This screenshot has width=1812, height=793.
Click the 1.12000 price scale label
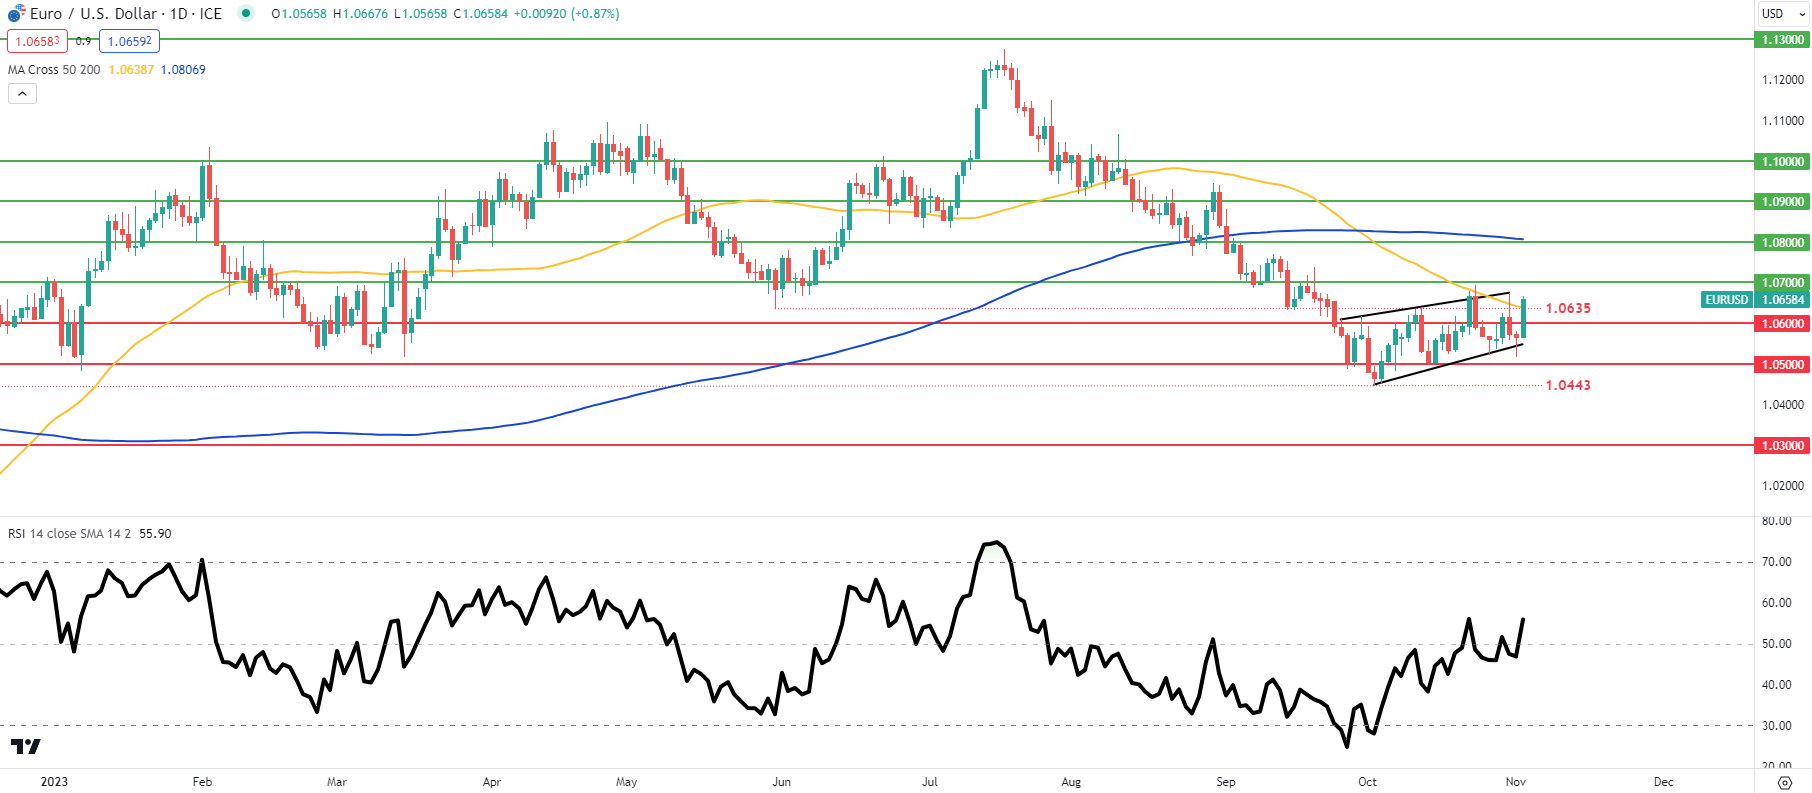click(1783, 80)
